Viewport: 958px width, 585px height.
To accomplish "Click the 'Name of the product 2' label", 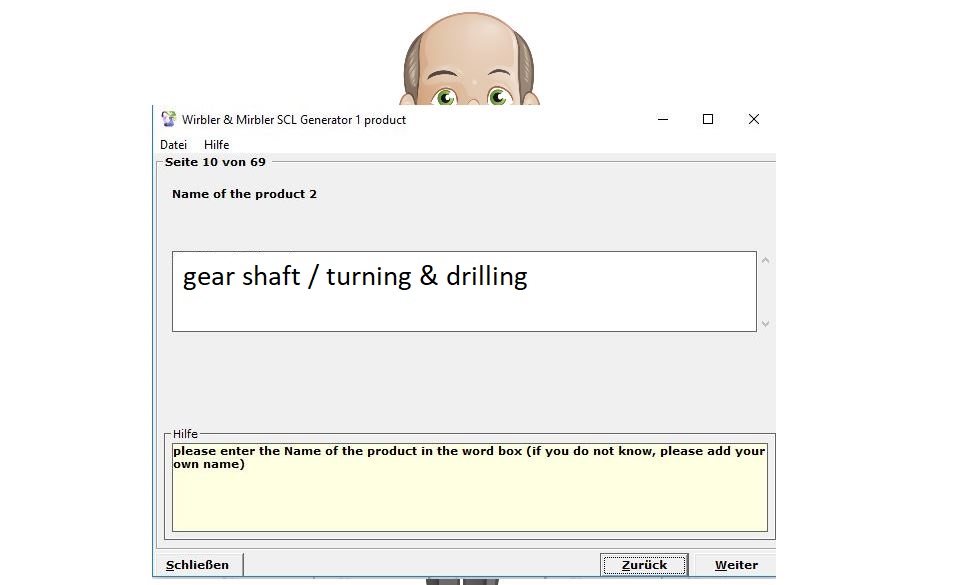I will click(244, 194).
